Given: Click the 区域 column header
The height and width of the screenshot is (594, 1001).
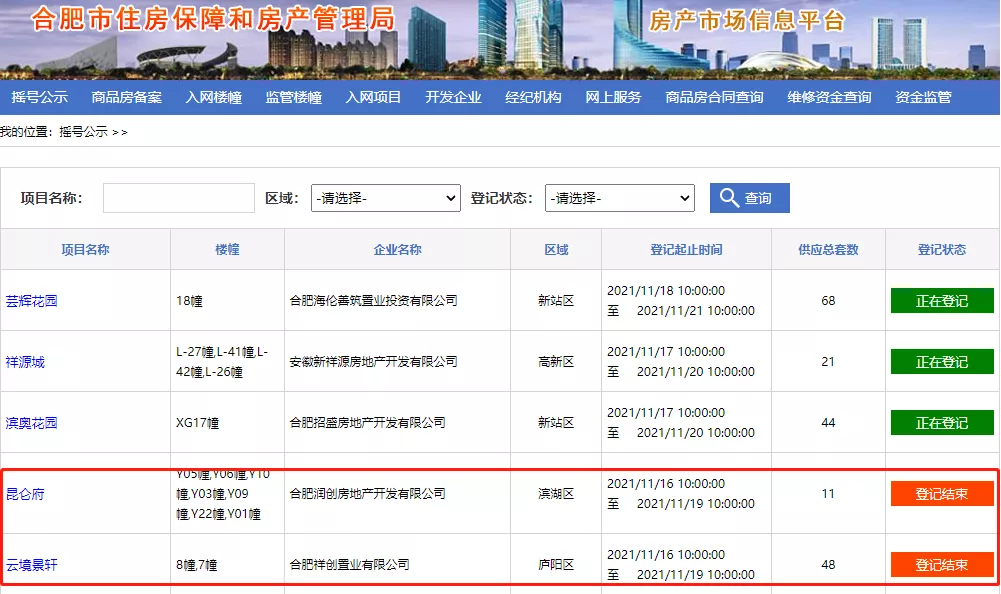Looking at the screenshot, I should [556, 250].
